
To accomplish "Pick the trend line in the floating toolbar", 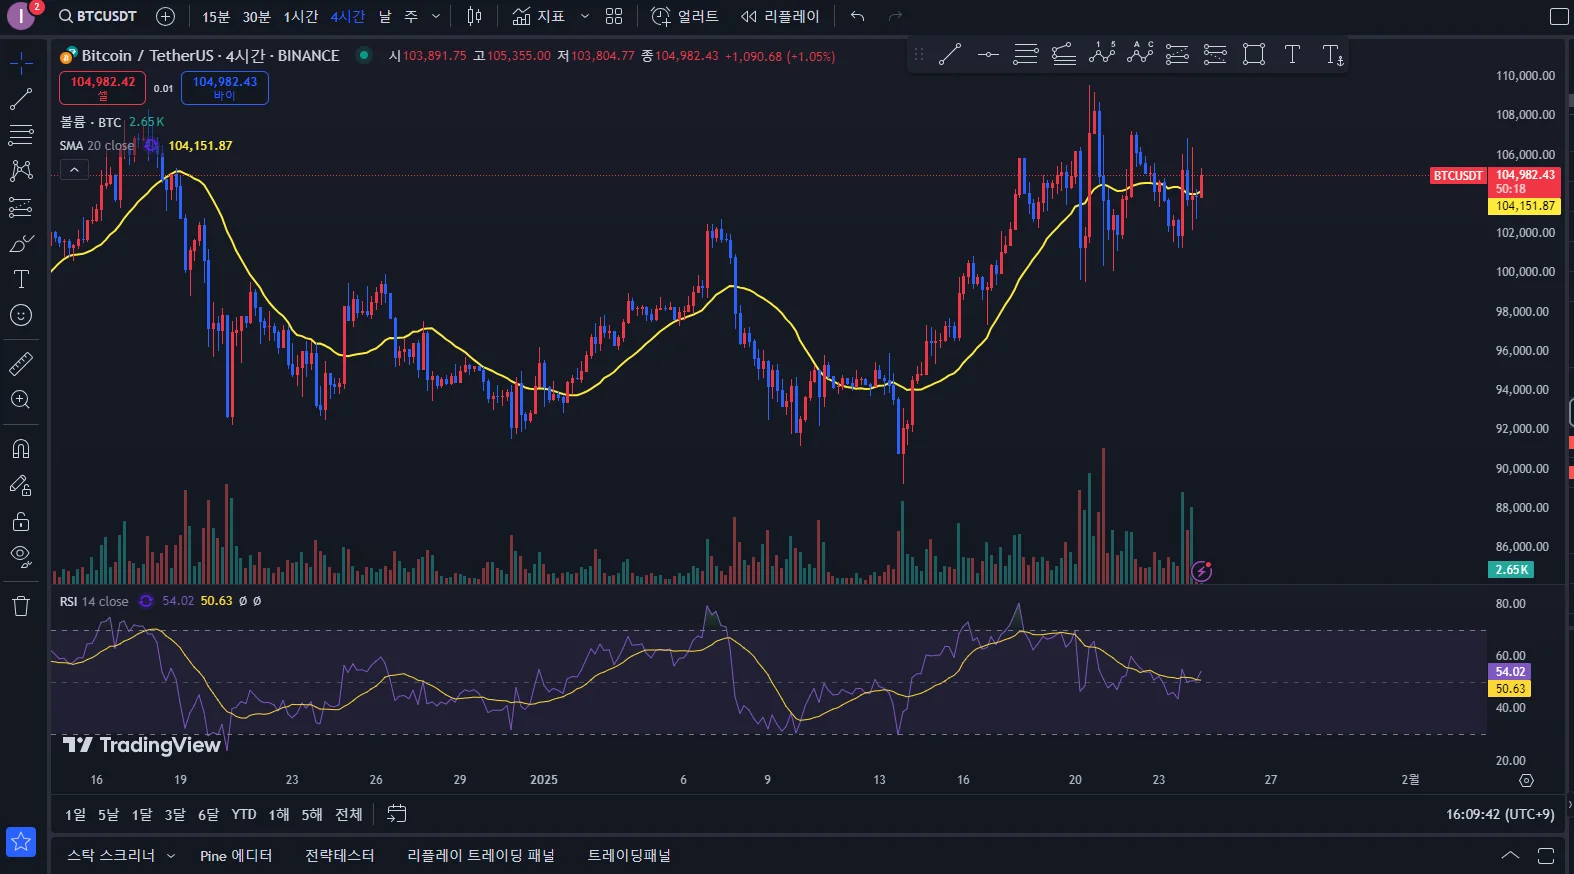I will click(950, 54).
